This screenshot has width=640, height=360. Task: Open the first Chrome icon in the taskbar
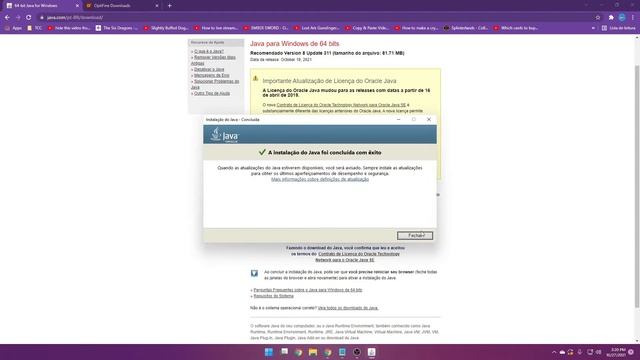click(x=298, y=352)
